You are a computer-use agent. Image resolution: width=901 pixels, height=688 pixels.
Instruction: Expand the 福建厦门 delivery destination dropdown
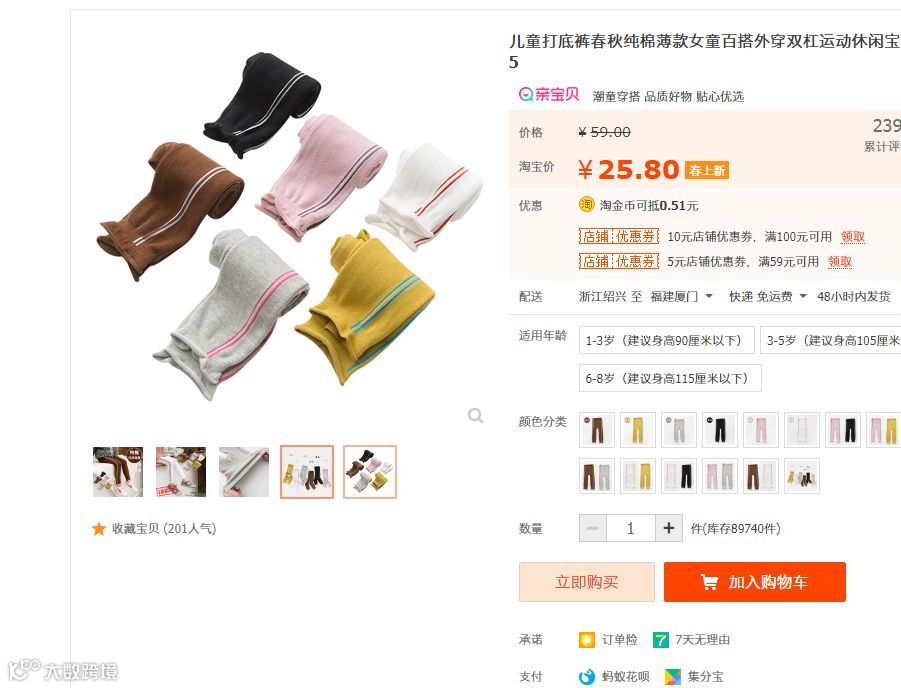point(681,297)
